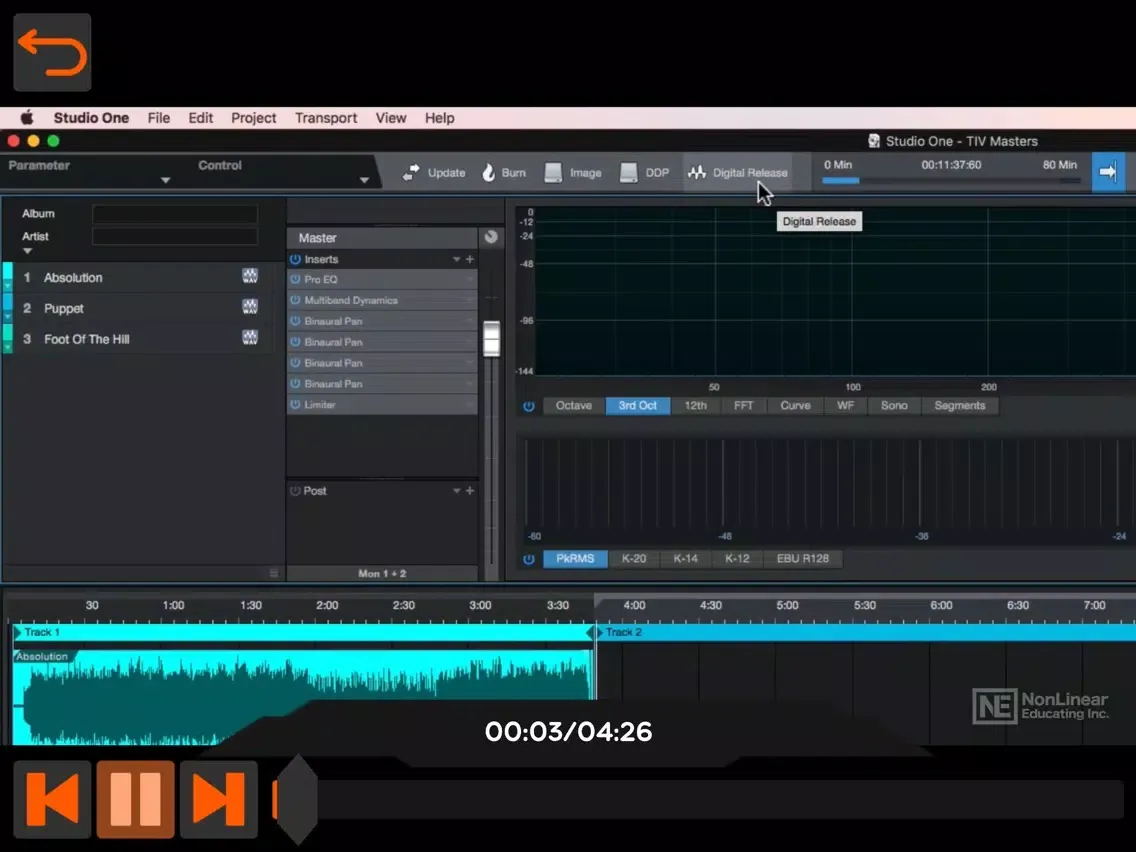Viewport: 1136px width, 852px height.
Task: Bypass the Limiter insert
Action: [x=295, y=404]
